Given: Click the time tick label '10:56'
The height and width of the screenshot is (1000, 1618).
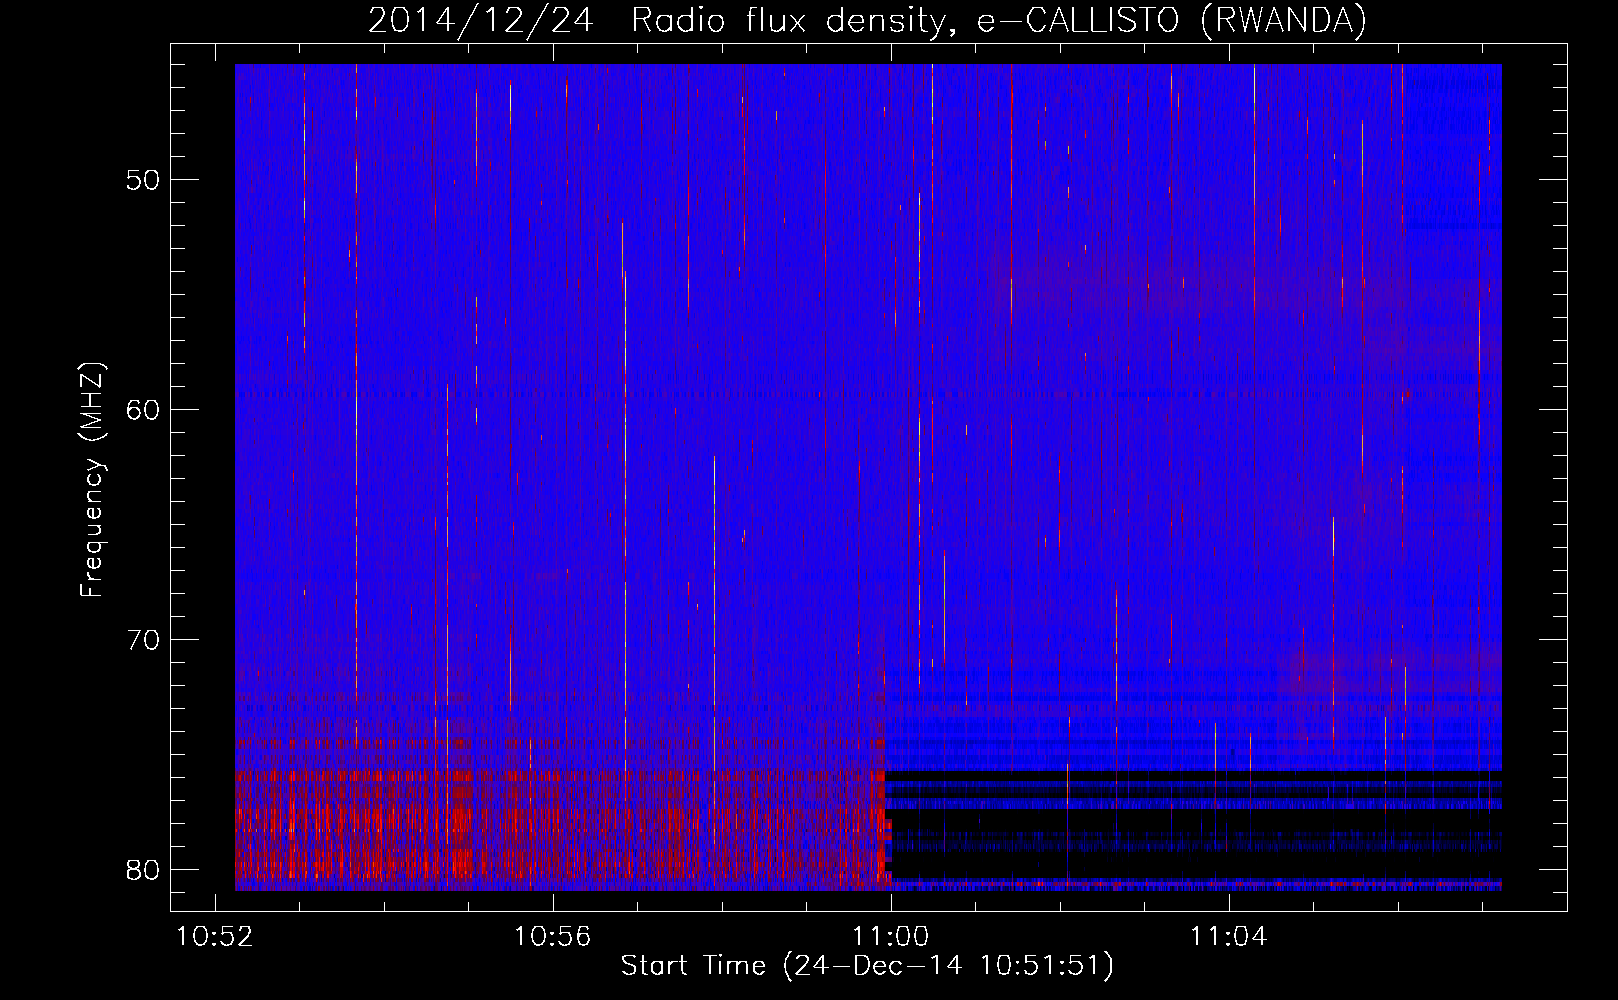Looking at the screenshot, I should [553, 937].
